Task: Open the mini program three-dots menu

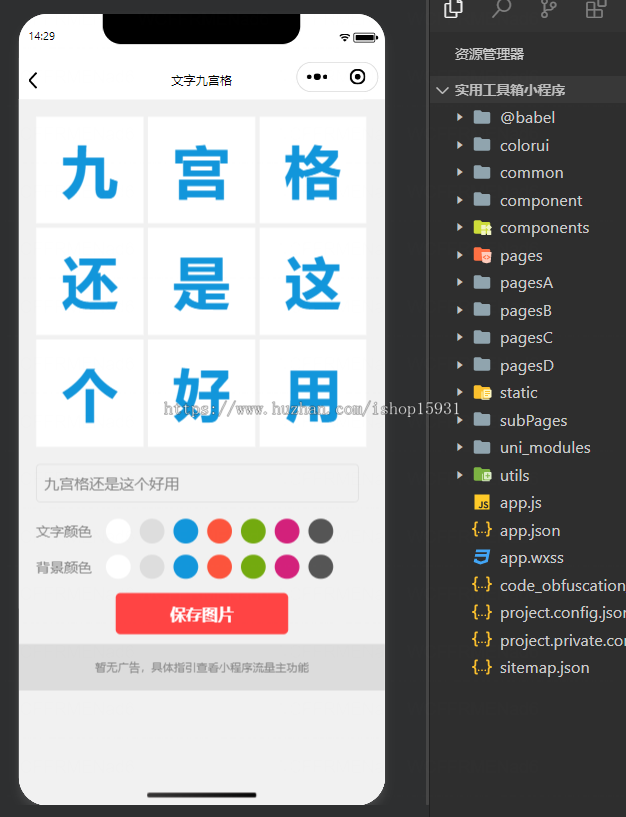Action: point(317,77)
